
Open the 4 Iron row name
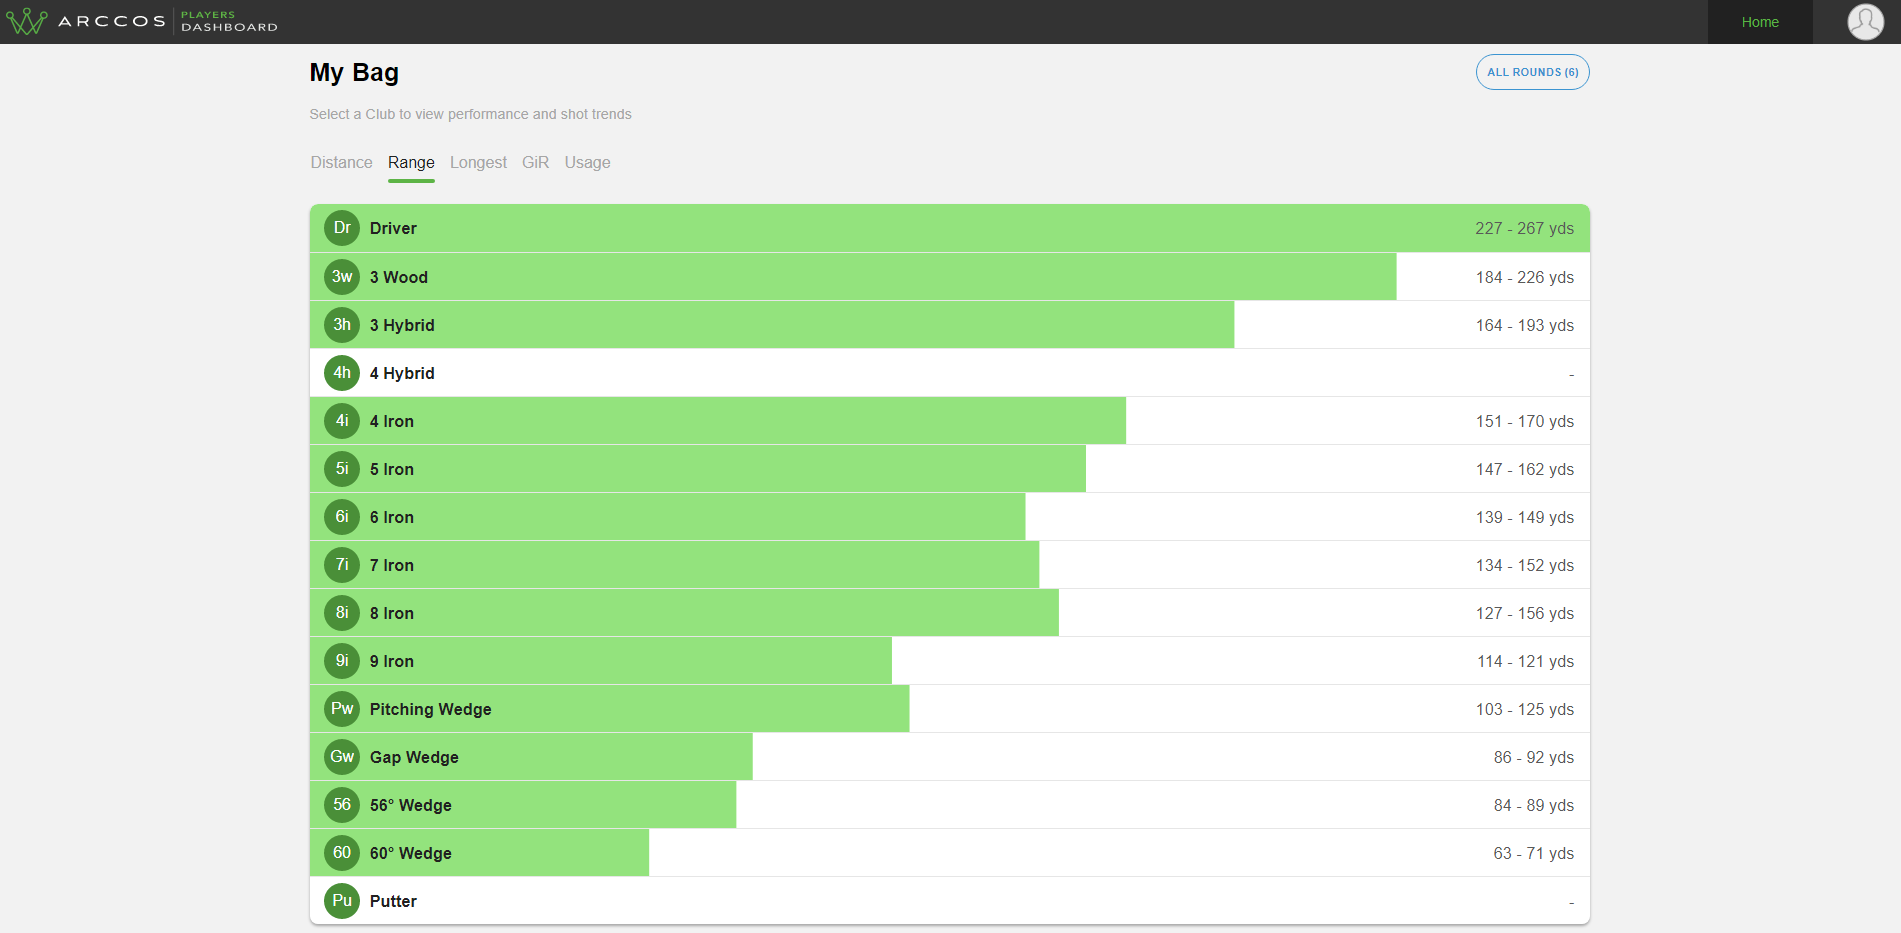[392, 421]
